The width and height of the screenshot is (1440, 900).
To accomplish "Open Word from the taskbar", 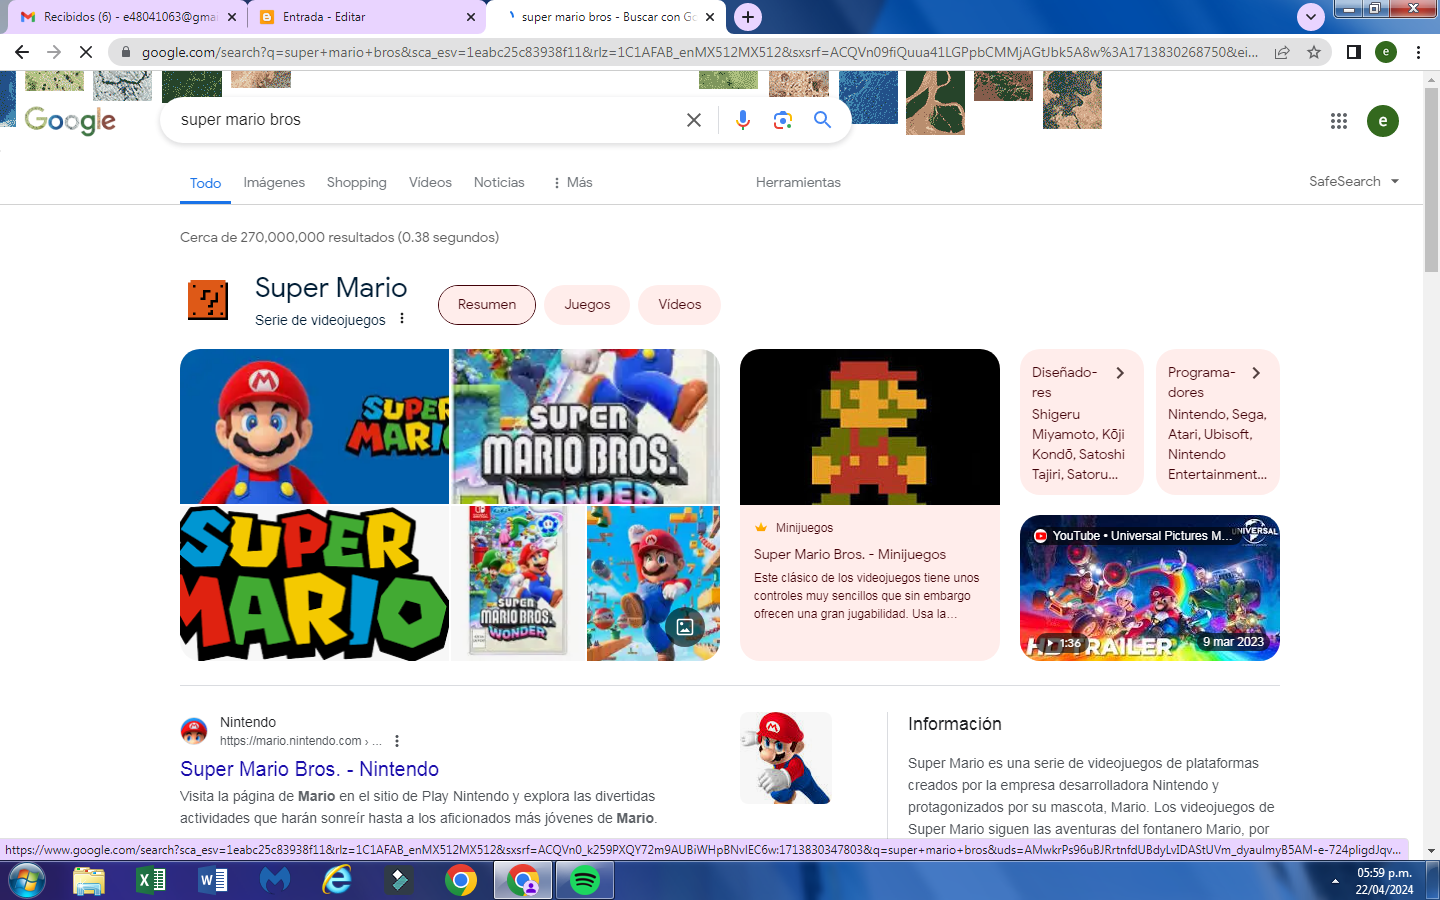I will tap(213, 880).
